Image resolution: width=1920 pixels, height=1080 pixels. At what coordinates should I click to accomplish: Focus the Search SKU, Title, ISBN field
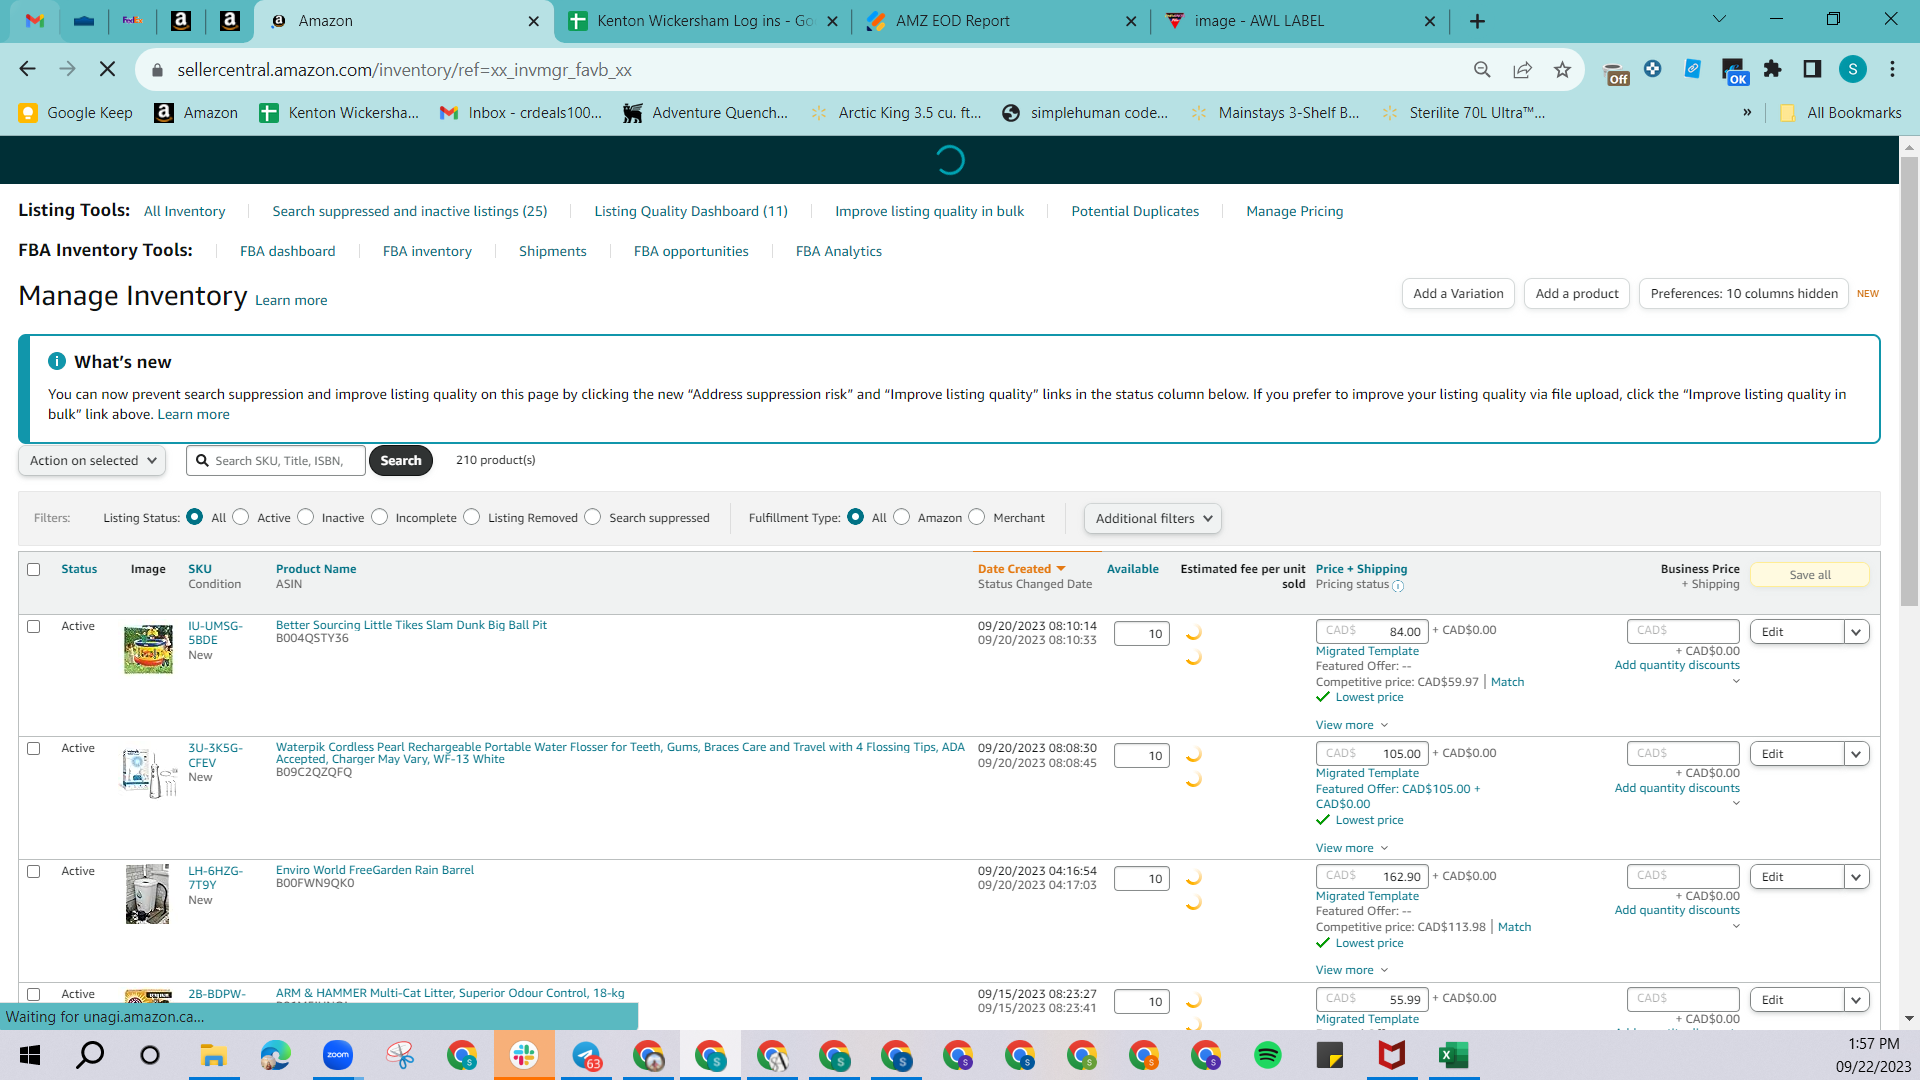point(276,460)
